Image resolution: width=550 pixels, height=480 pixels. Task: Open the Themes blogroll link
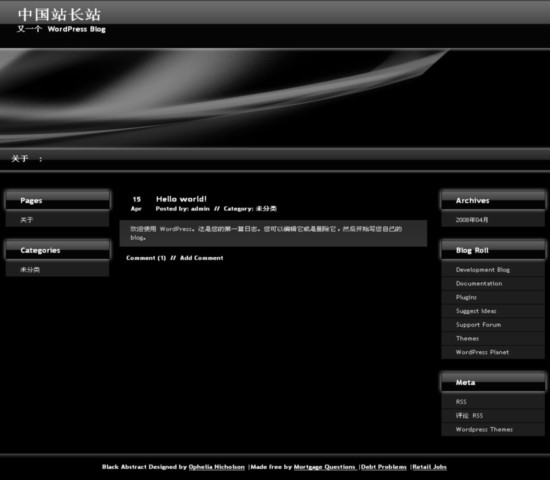pyautogui.click(x=467, y=338)
